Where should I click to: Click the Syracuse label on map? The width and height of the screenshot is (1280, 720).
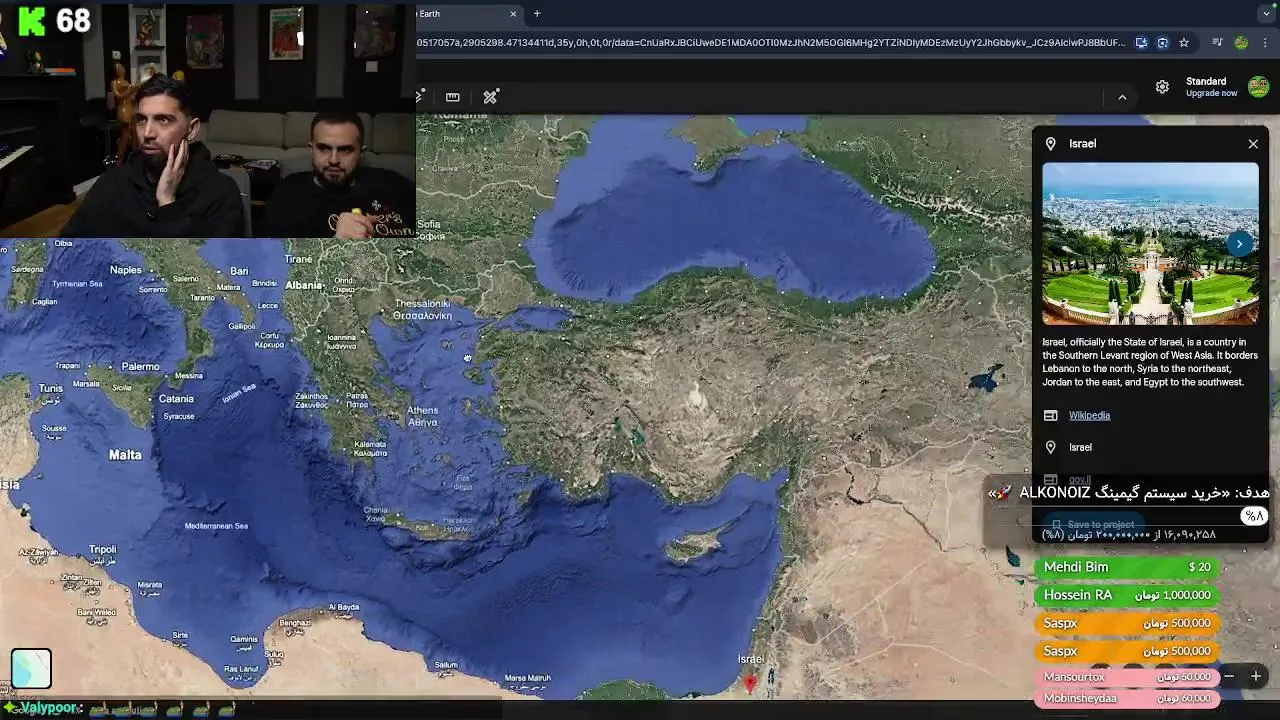coord(178,416)
